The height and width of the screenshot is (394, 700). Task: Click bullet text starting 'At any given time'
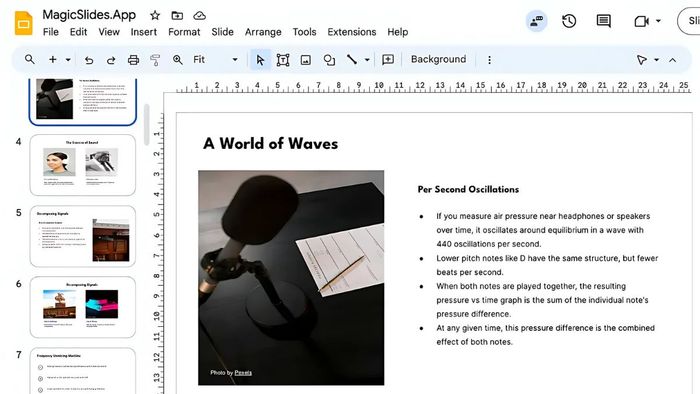(x=546, y=335)
